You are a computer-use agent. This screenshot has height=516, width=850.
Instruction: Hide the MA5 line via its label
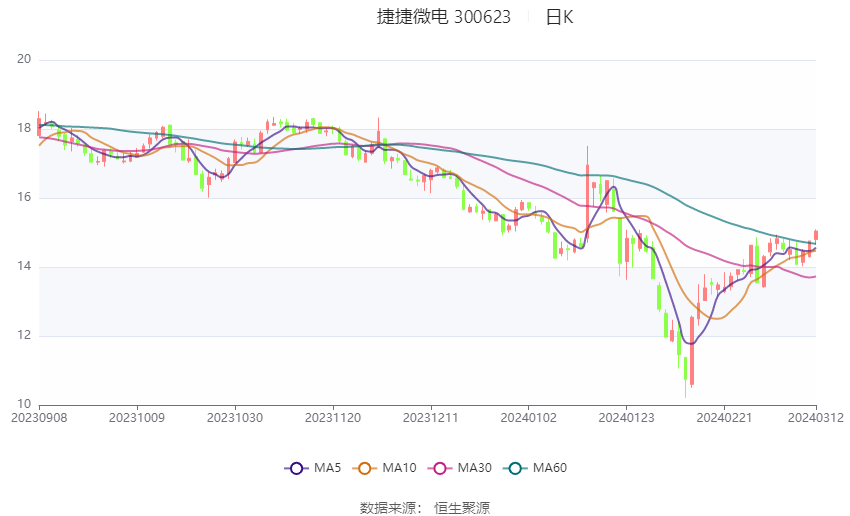[327, 468]
